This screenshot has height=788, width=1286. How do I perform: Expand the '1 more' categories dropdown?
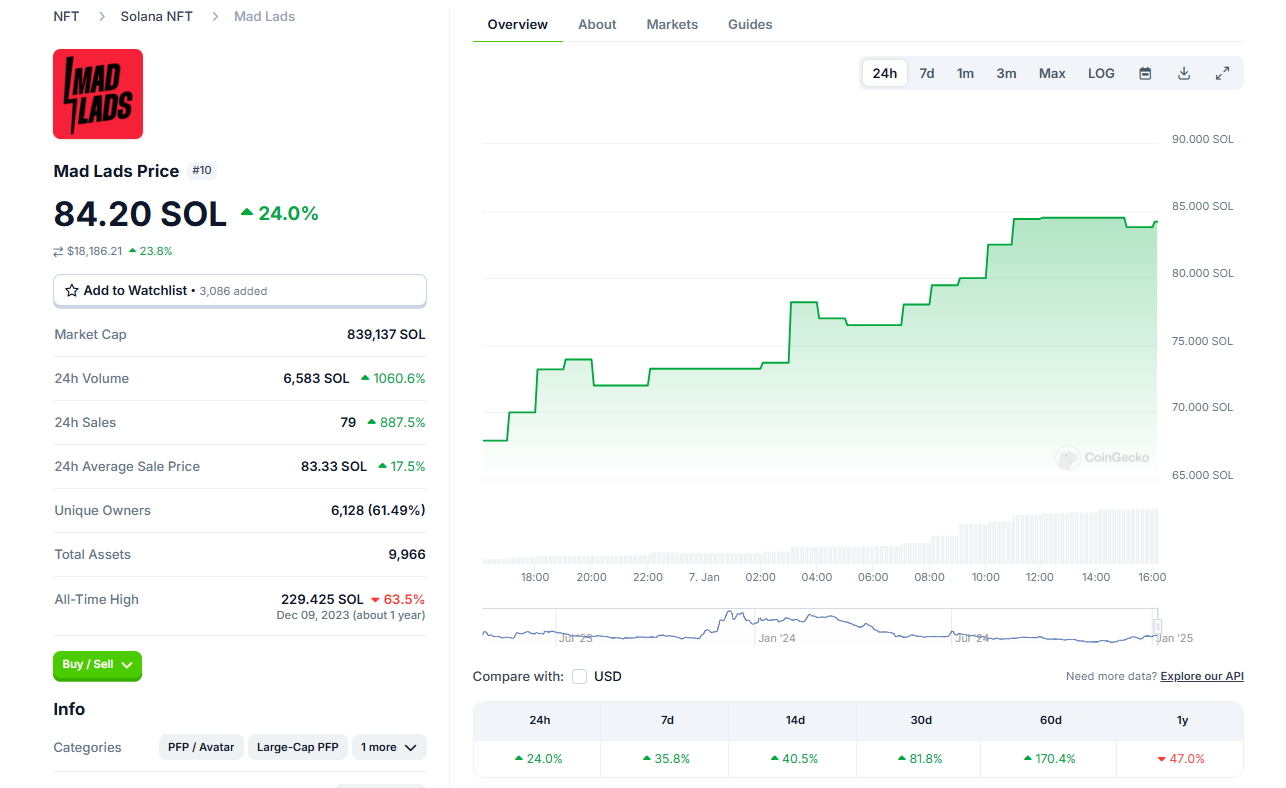[x=389, y=747]
